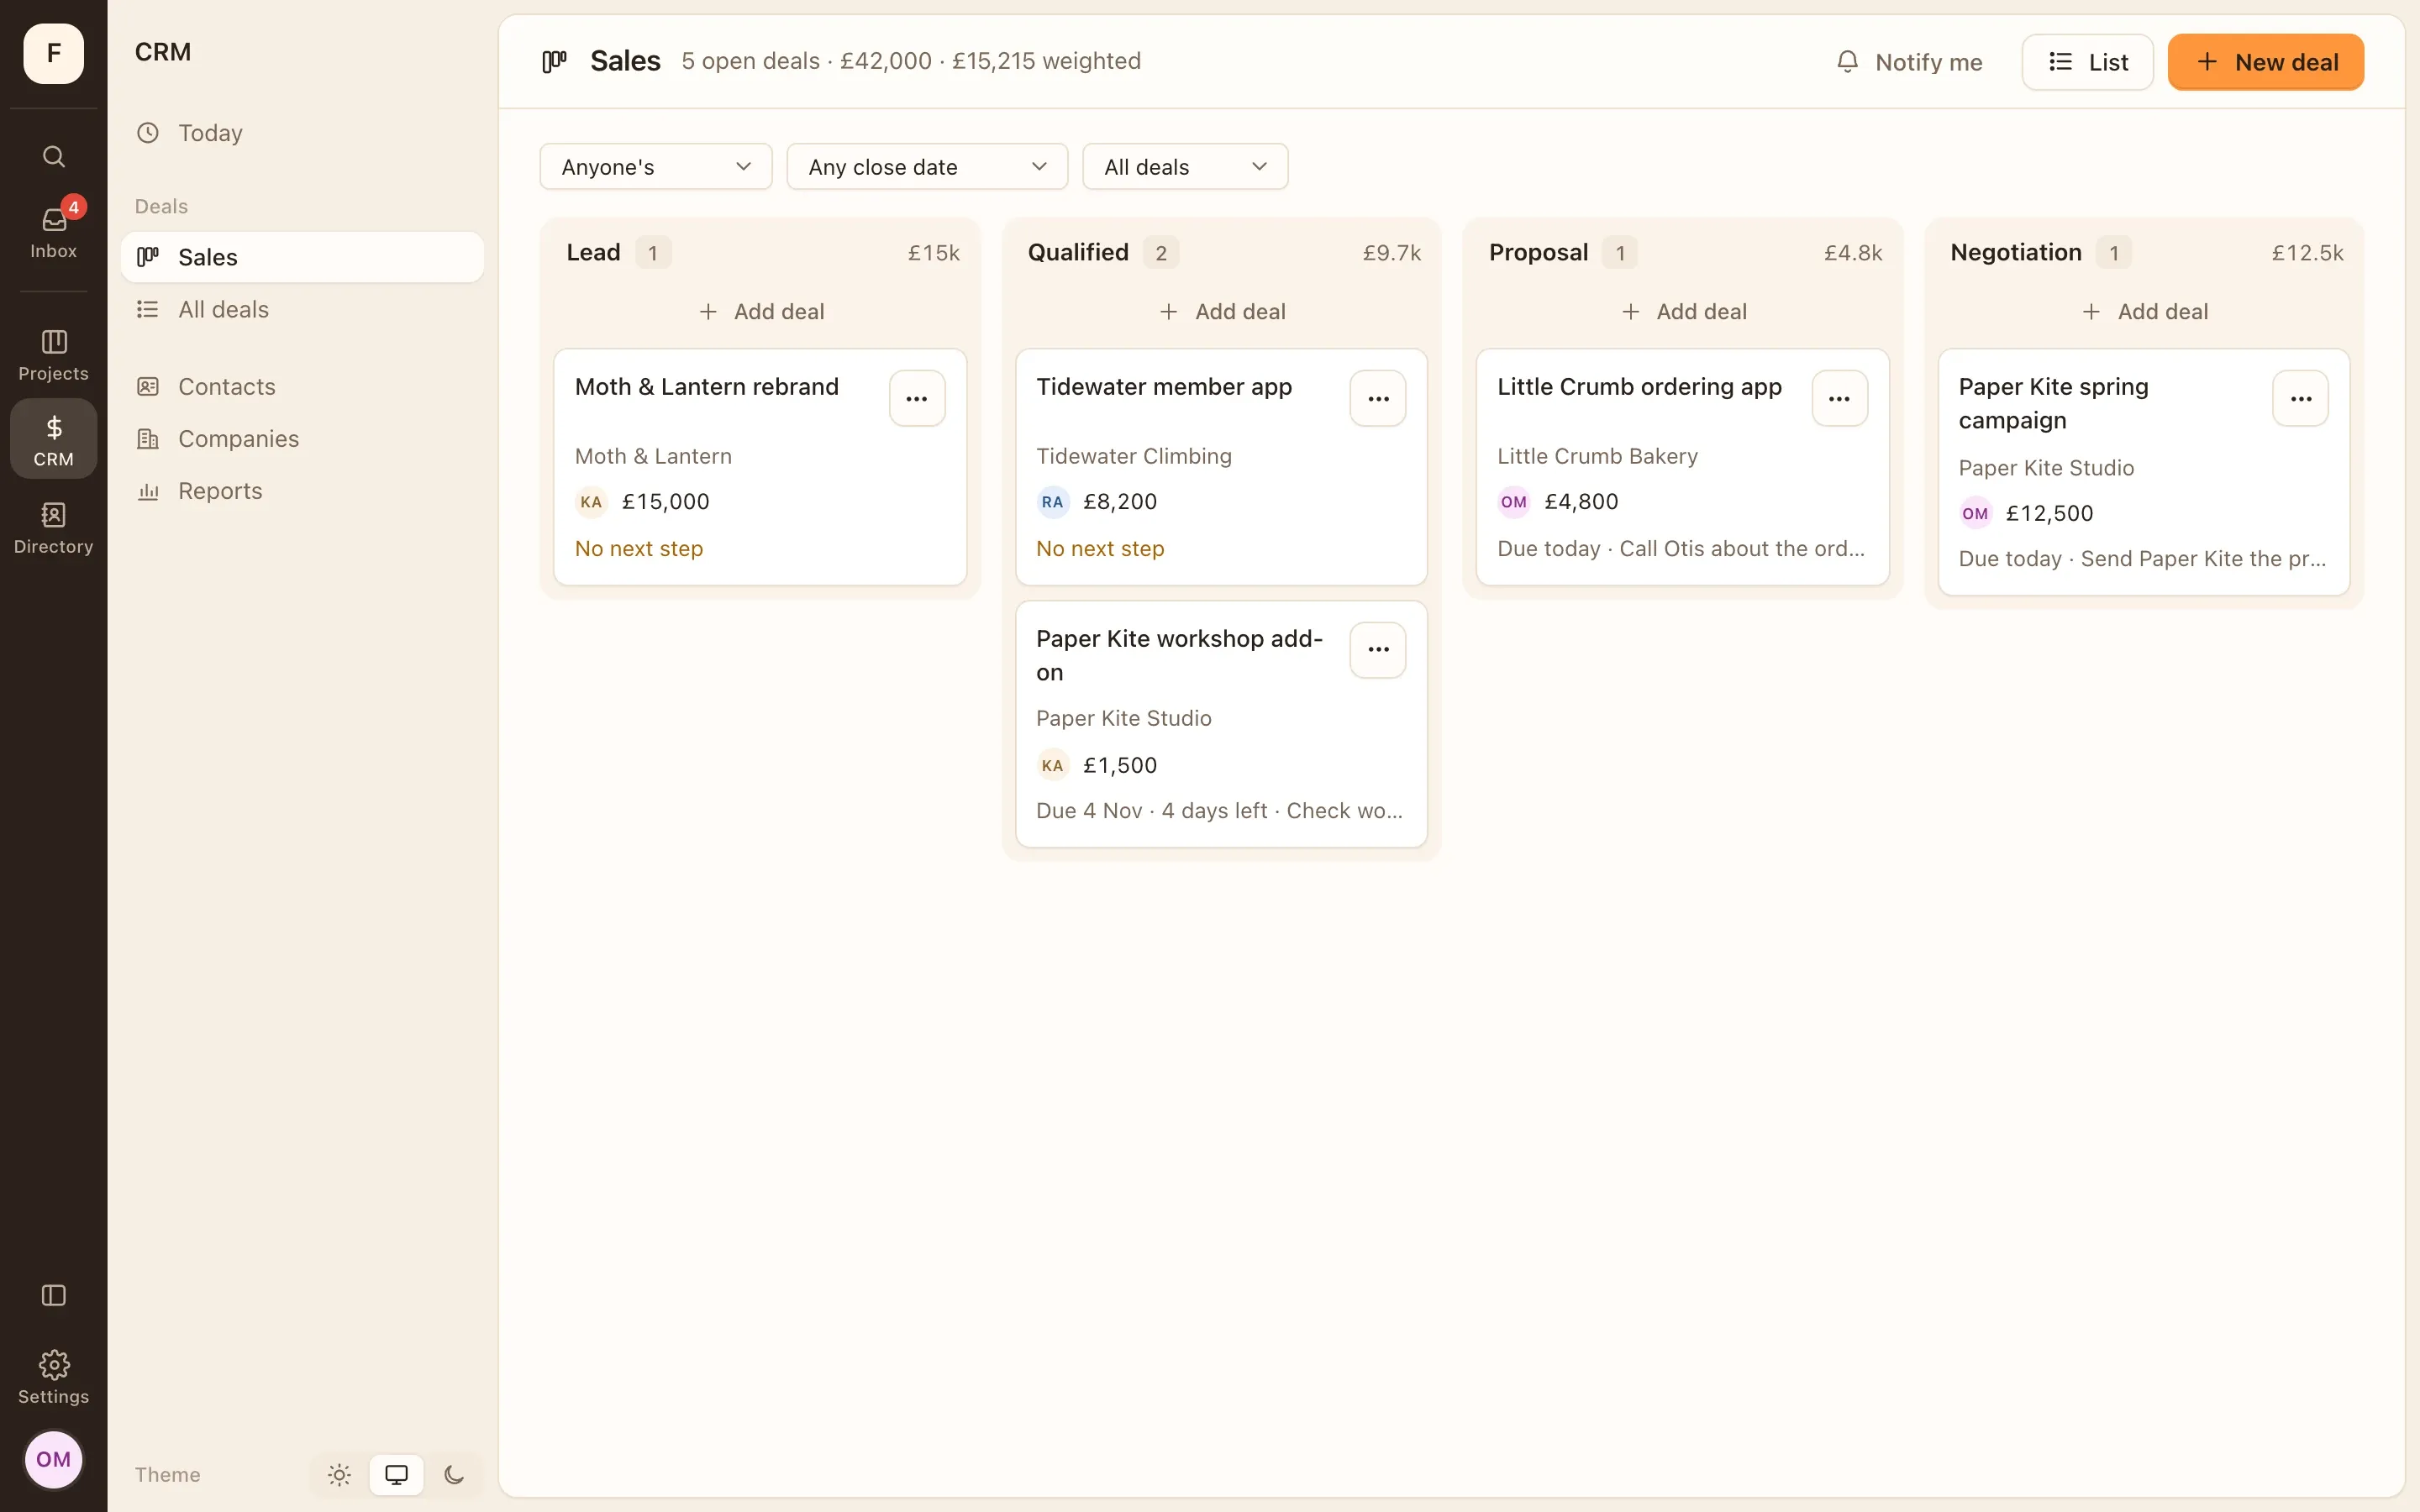Image resolution: width=2420 pixels, height=1512 pixels.
Task: Open more options for Tidewater member app
Action: [1378, 398]
